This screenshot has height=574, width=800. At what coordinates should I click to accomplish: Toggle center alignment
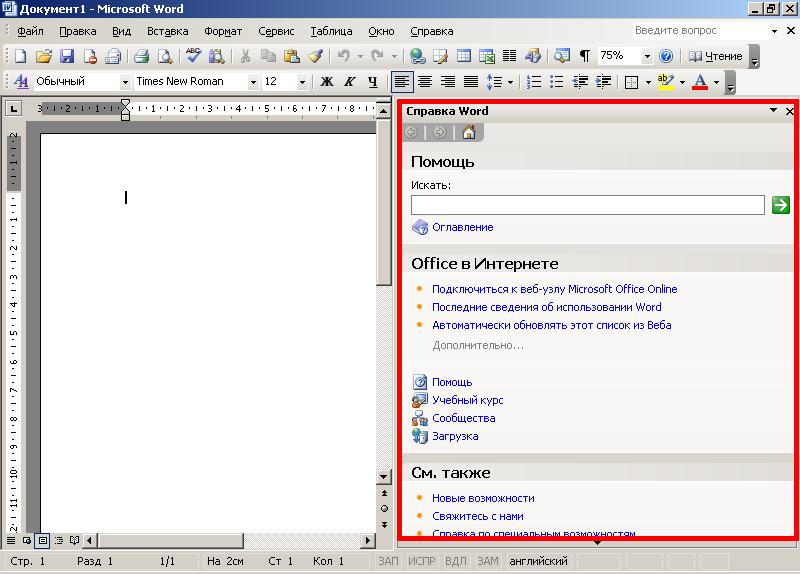425,82
